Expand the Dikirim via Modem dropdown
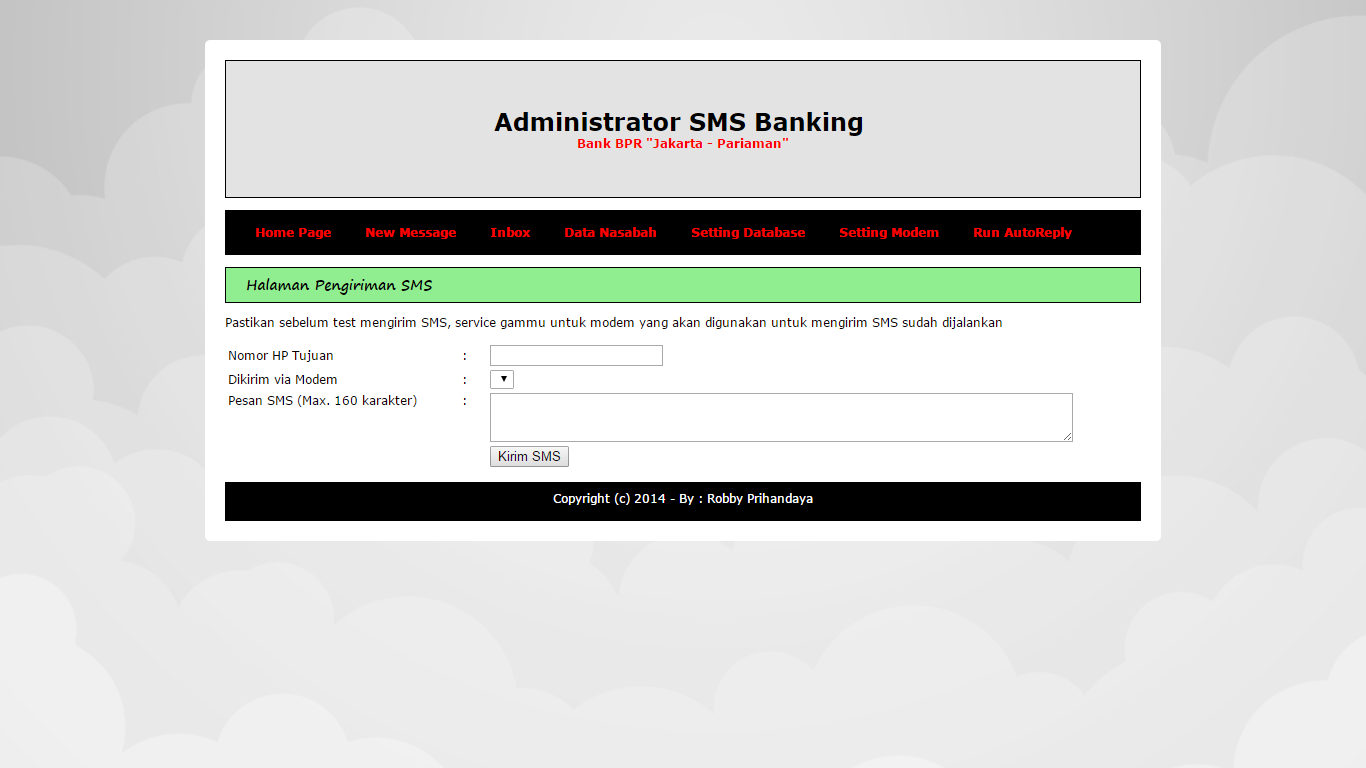This screenshot has height=768, width=1366. 502,380
